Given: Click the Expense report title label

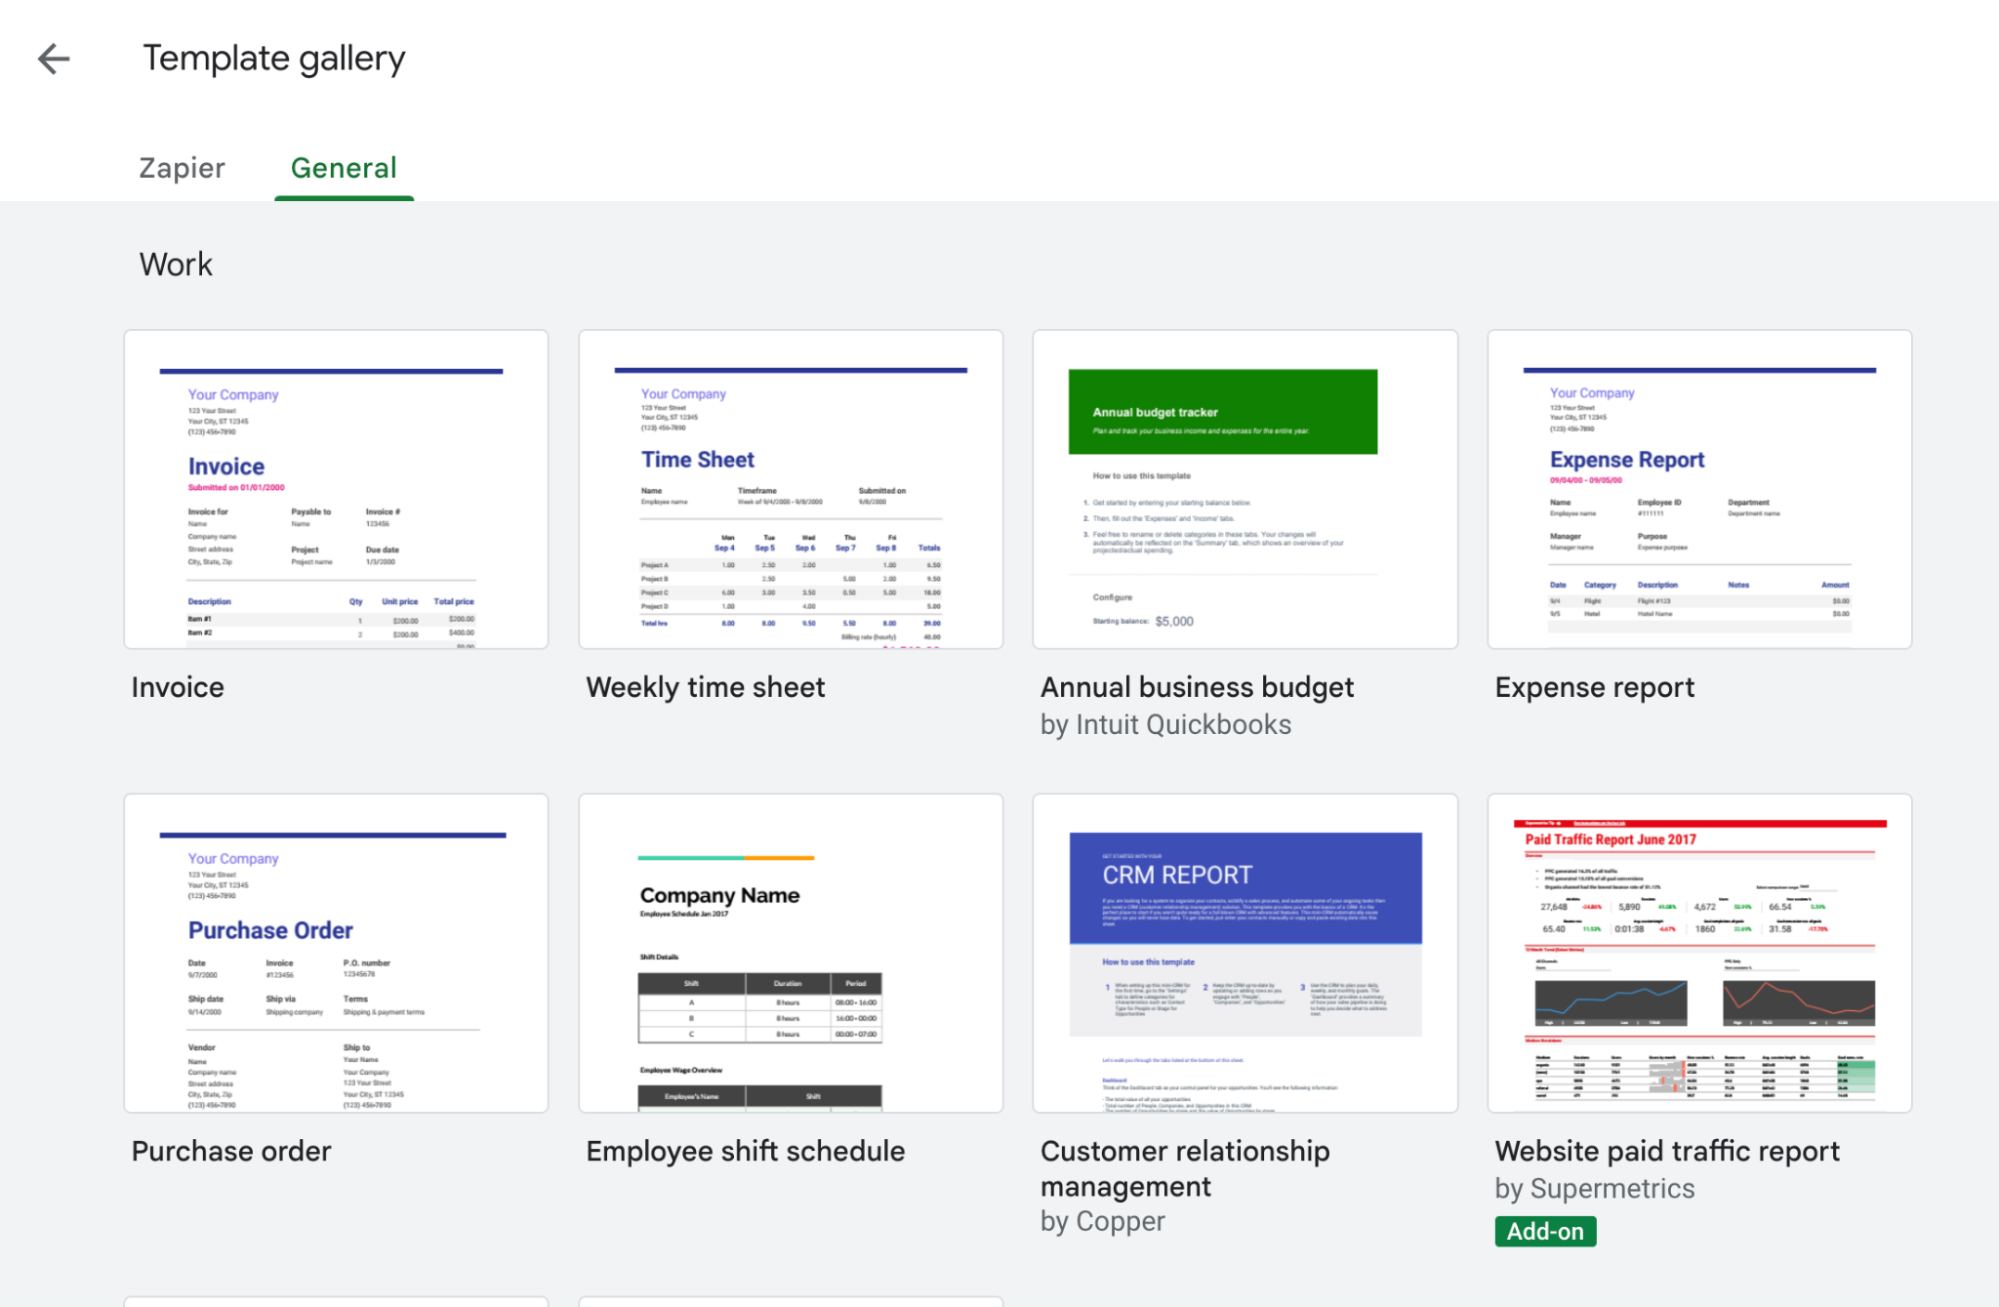Looking at the screenshot, I should point(1594,686).
